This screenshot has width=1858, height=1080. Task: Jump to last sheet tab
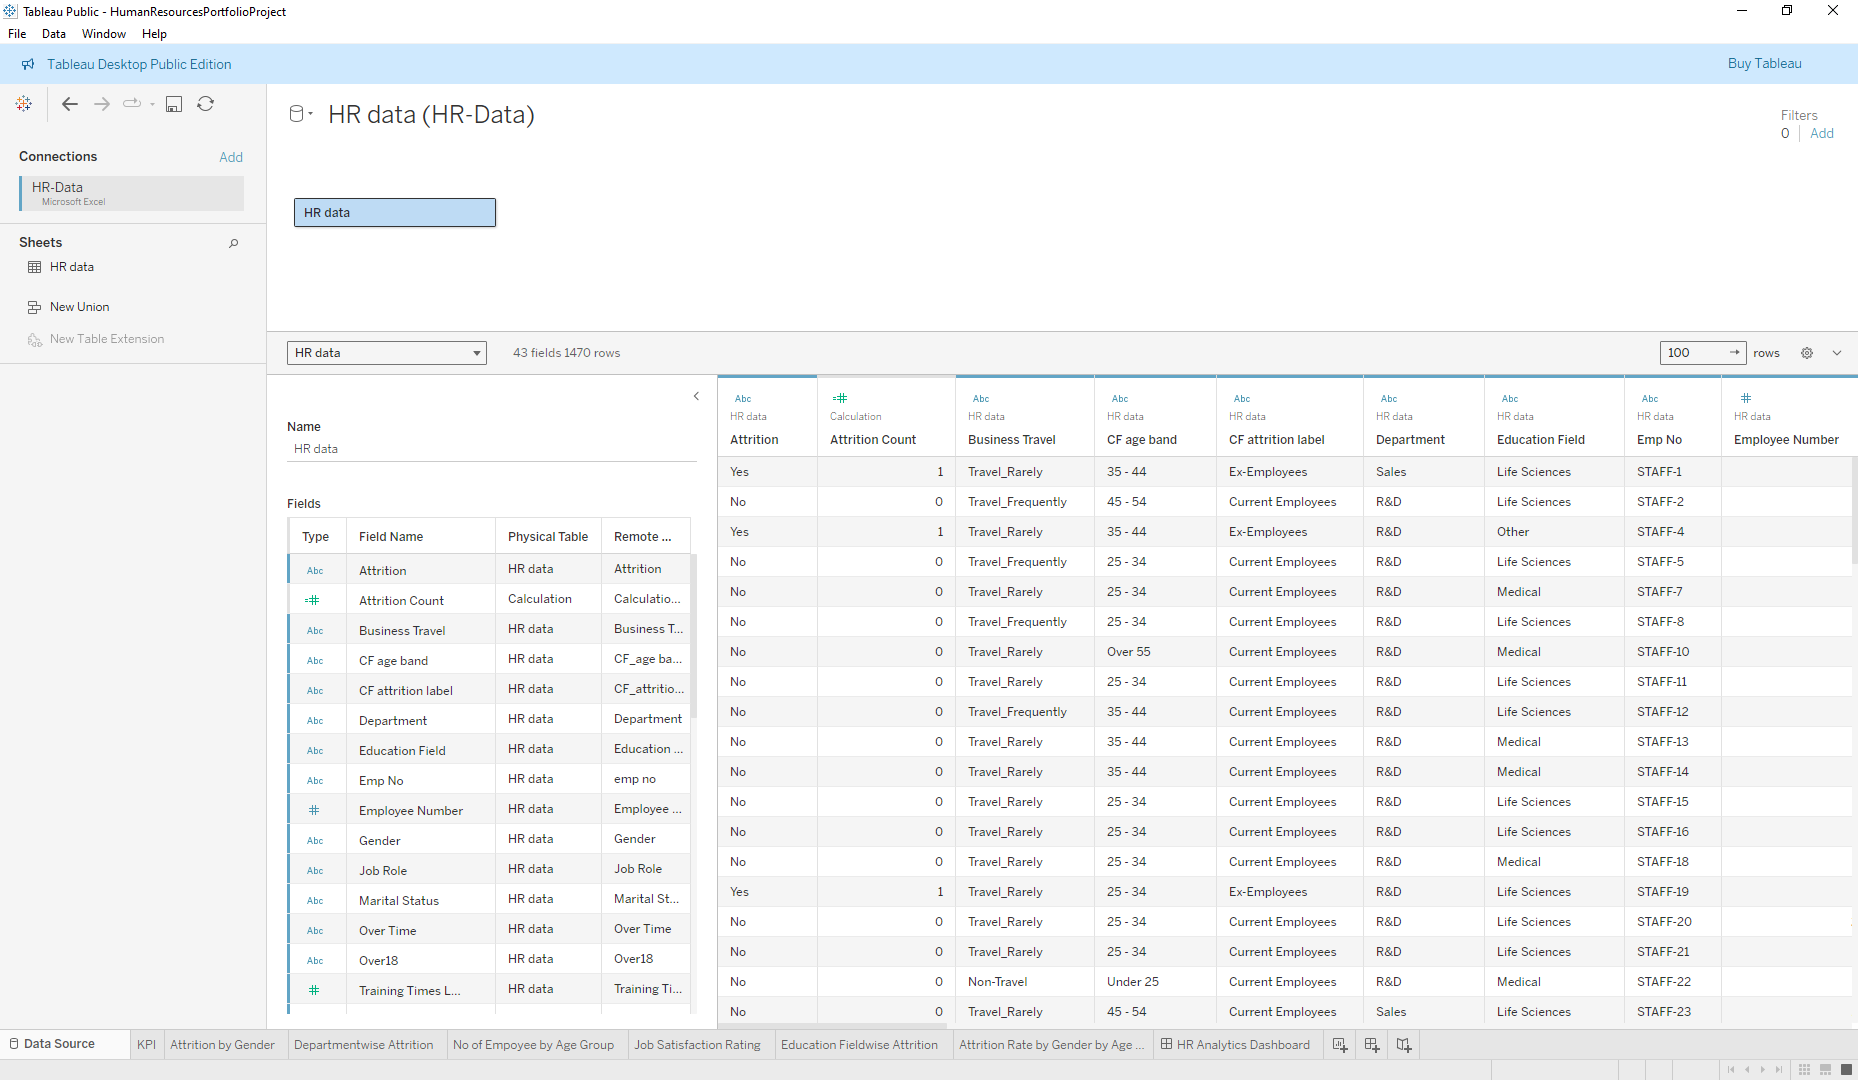pos(1779,1069)
